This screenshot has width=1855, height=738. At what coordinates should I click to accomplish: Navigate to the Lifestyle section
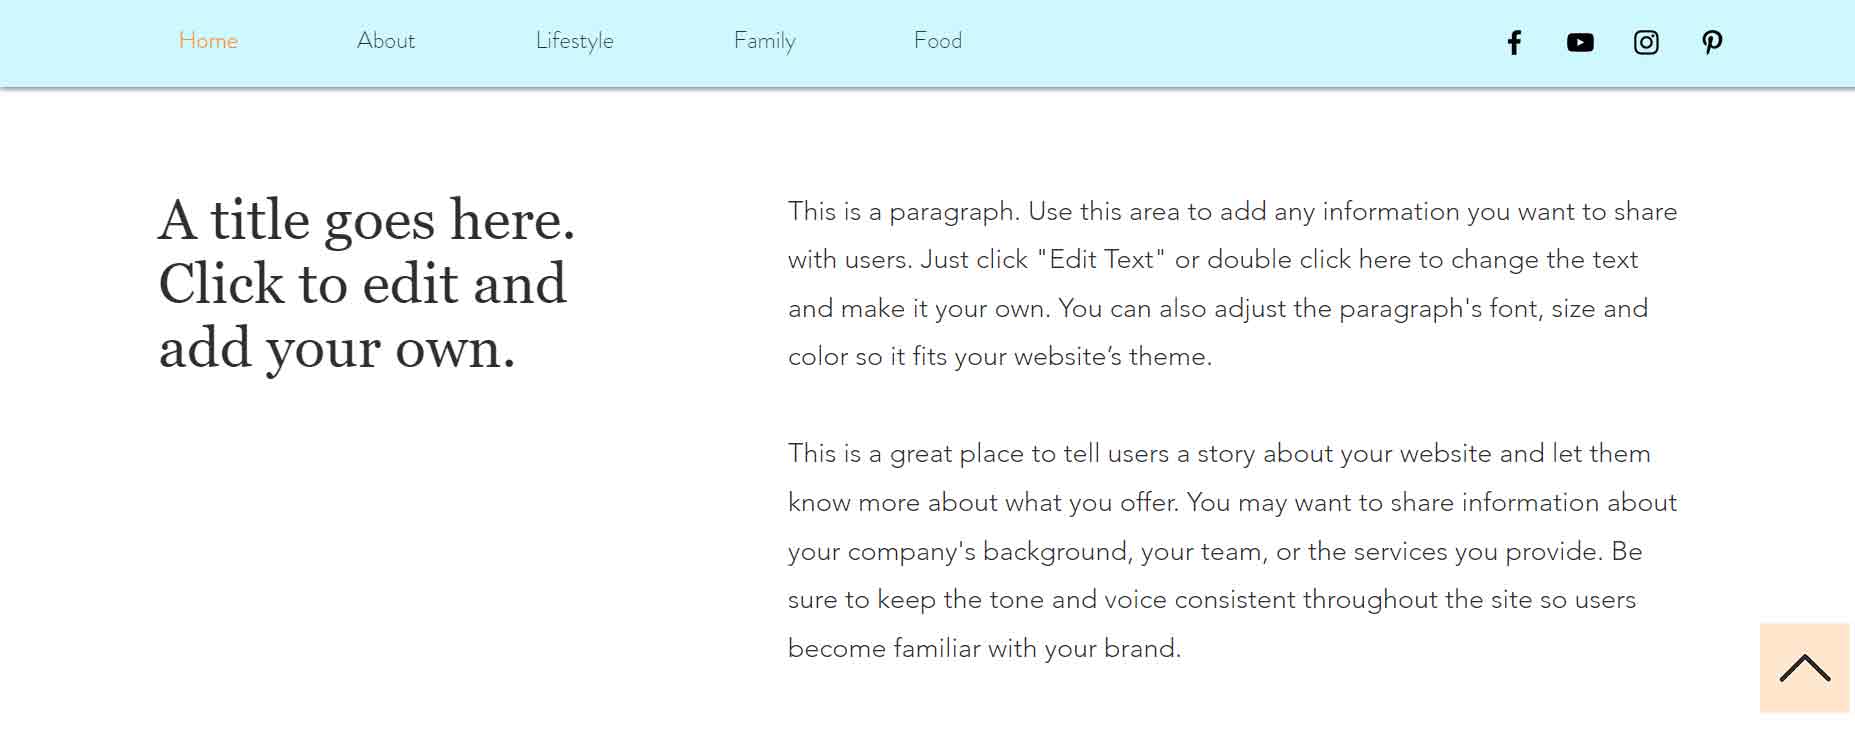pos(575,41)
